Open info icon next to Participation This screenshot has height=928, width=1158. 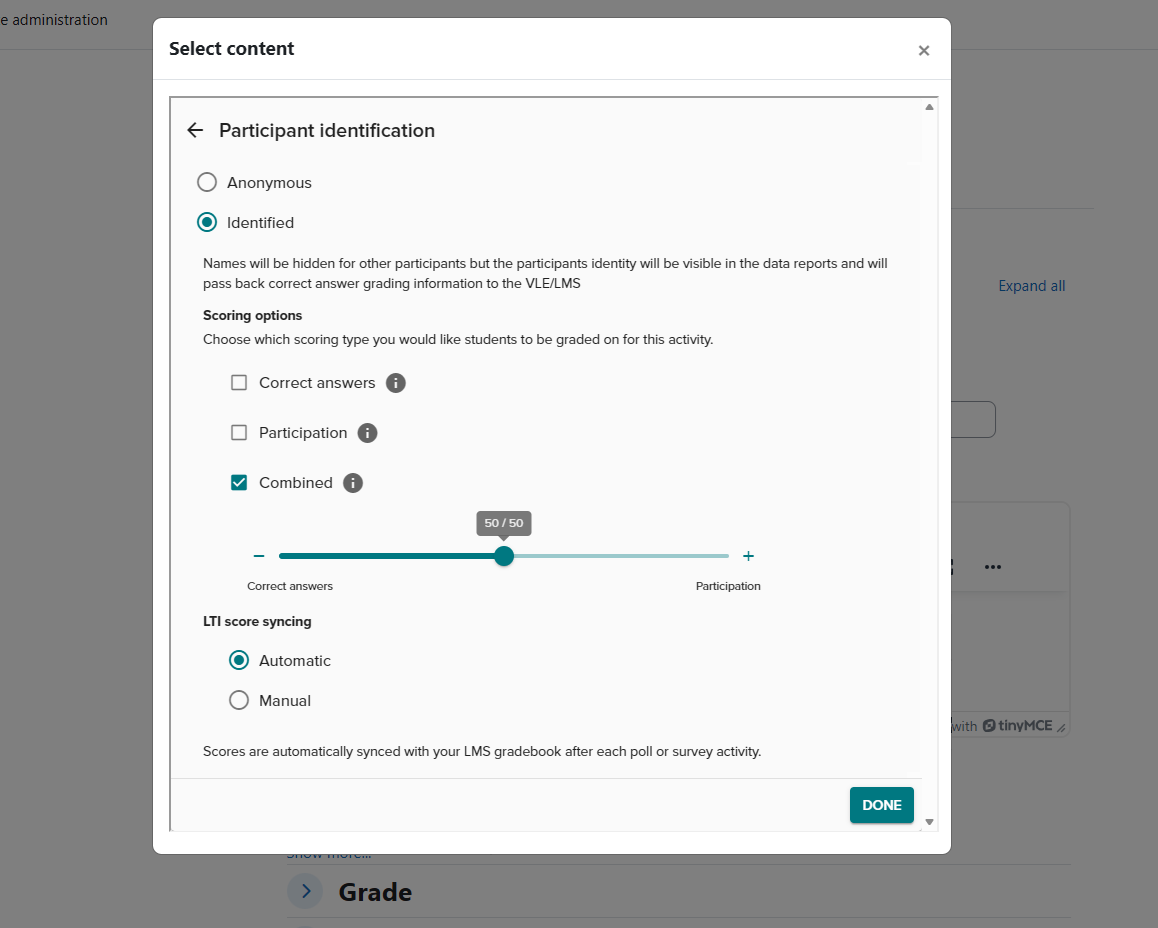click(x=367, y=433)
